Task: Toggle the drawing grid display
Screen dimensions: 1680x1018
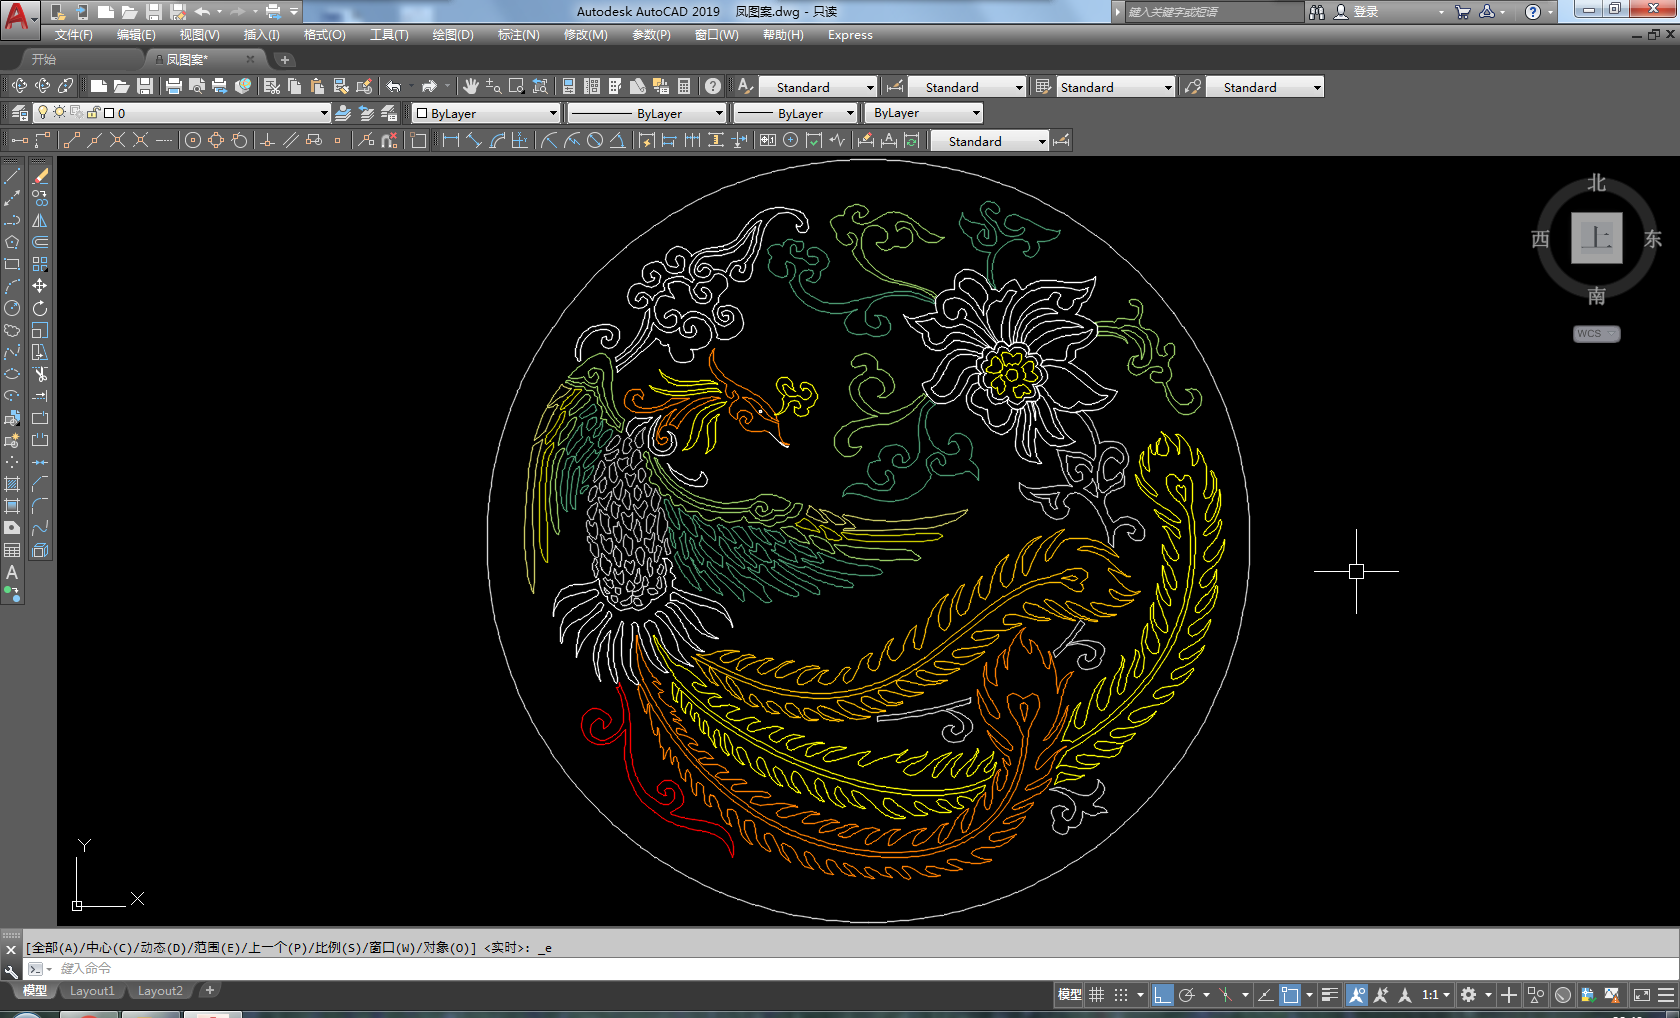Action: [1097, 995]
